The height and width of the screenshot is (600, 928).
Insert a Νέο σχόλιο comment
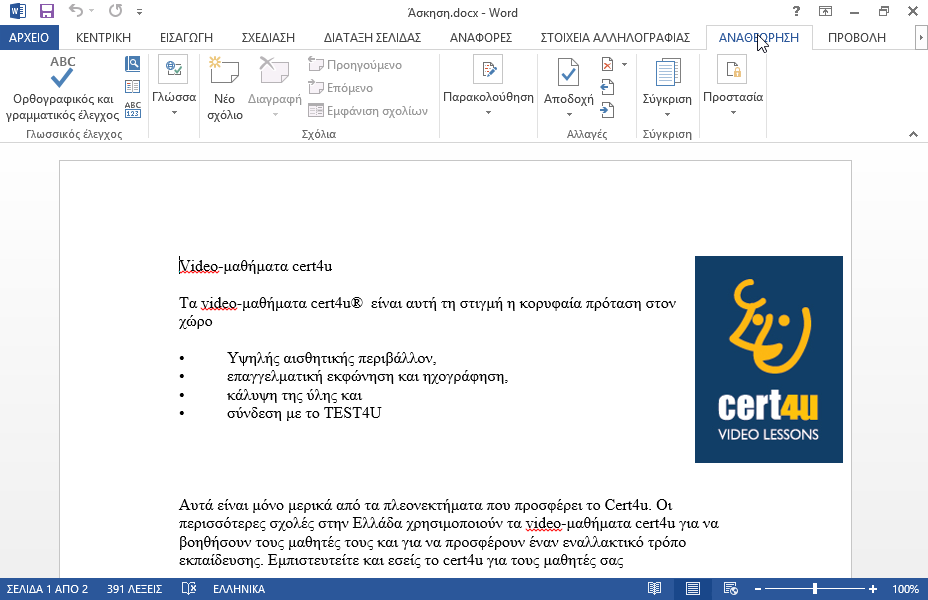click(x=225, y=89)
